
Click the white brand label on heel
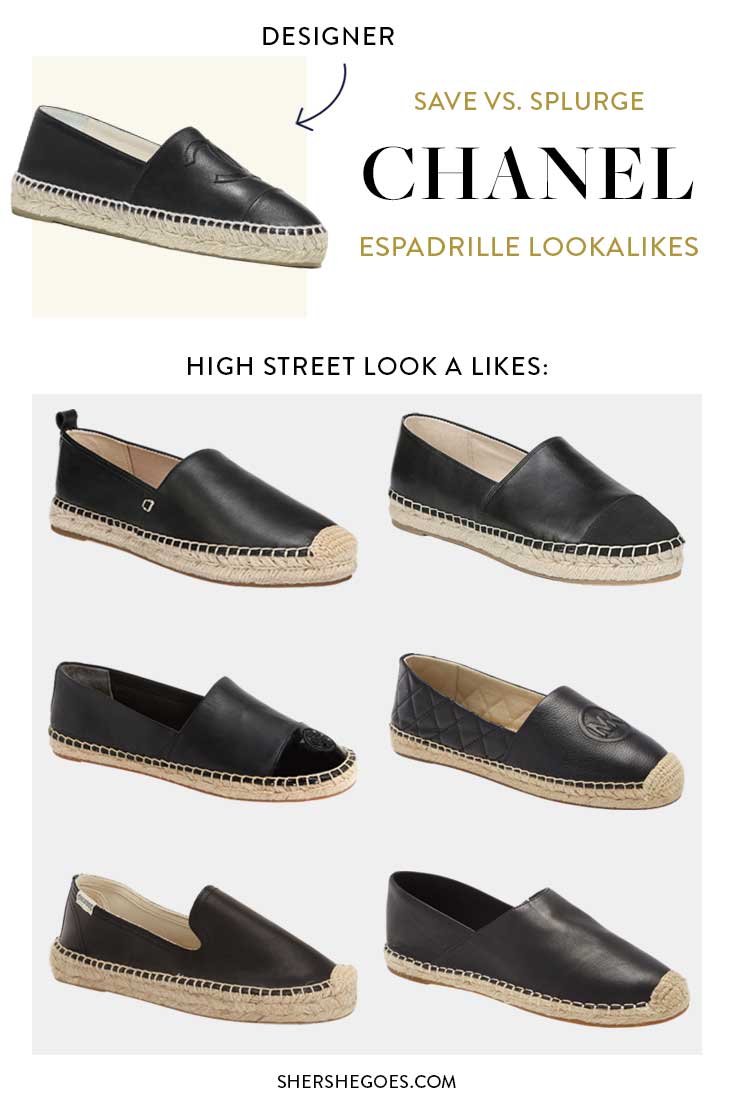(84, 903)
